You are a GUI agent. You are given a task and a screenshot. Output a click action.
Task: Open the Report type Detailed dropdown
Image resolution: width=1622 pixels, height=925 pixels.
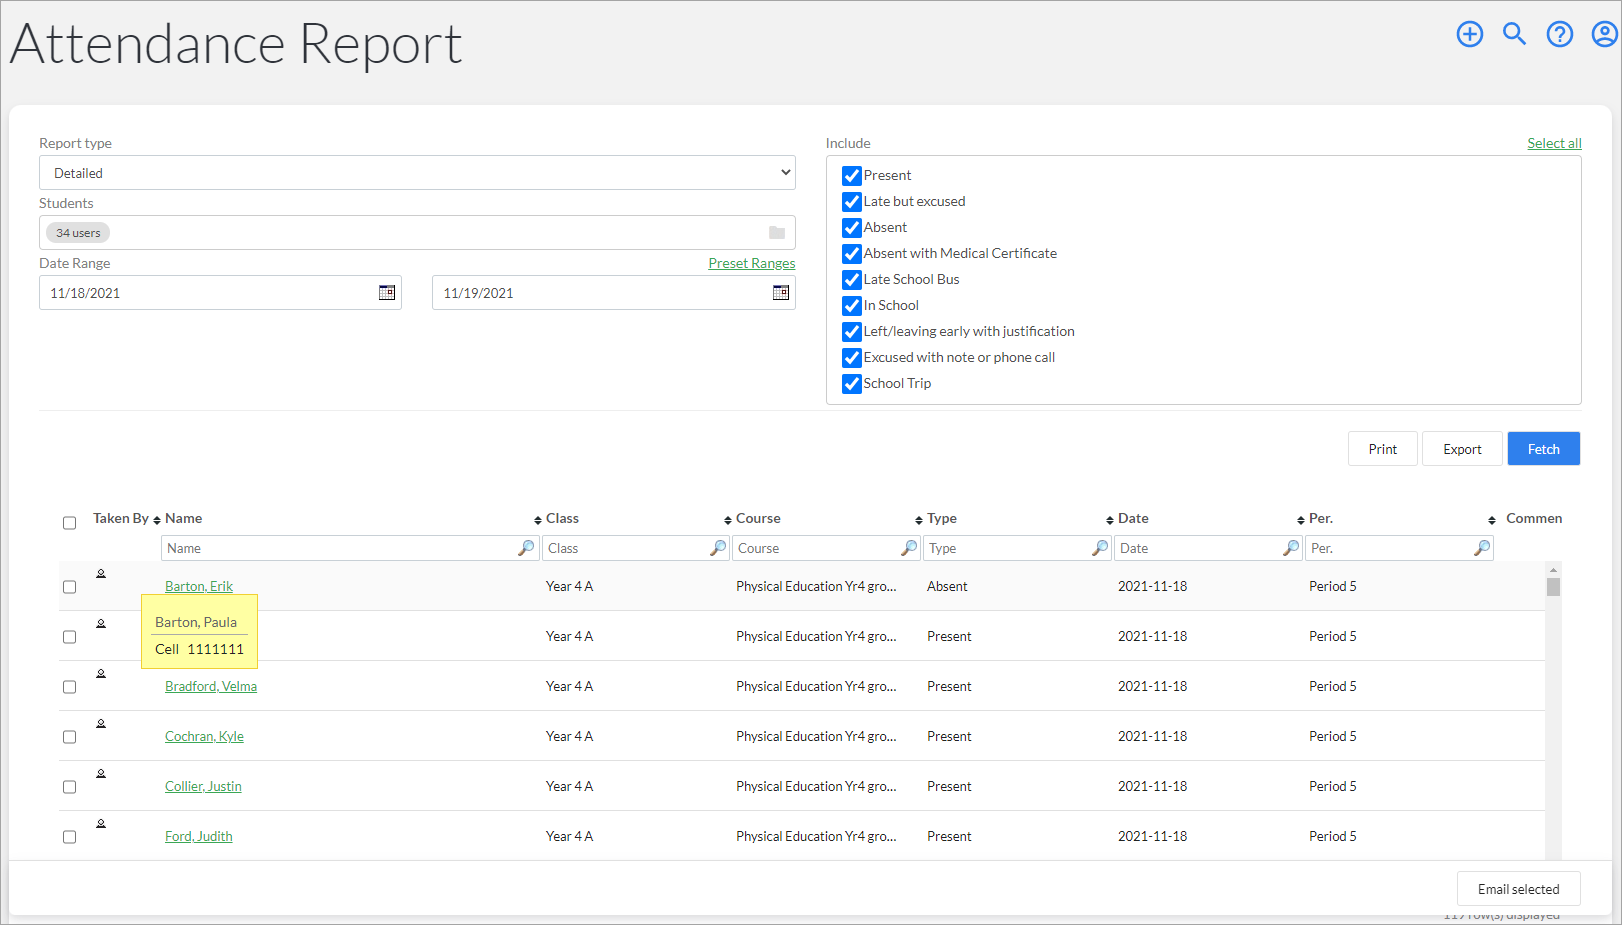(417, 173)
